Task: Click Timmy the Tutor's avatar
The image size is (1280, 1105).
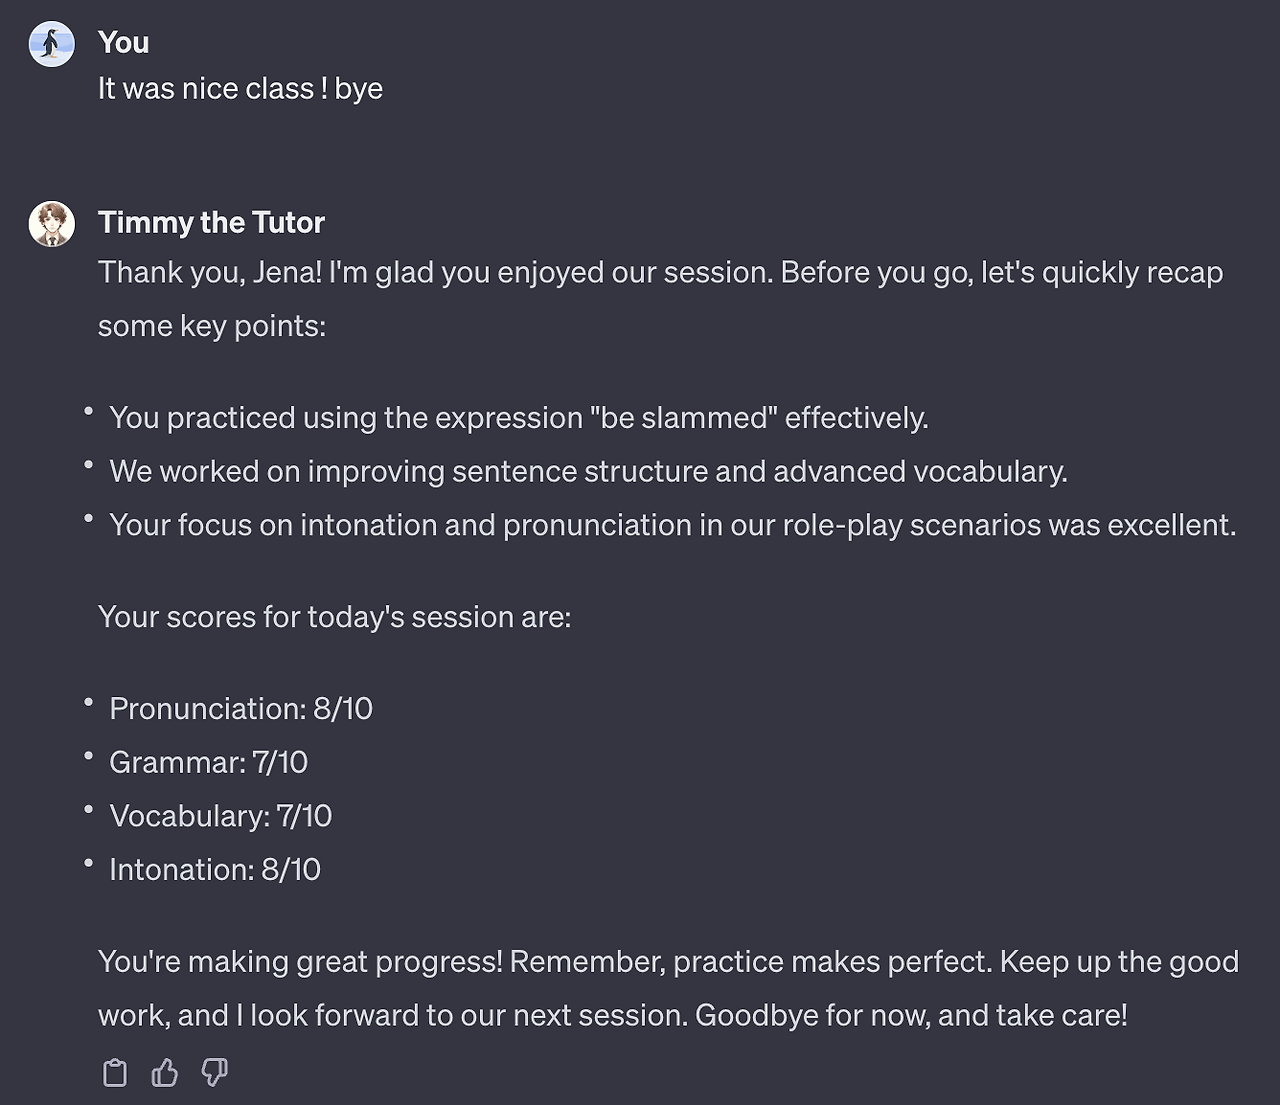Action: pos(52,224)
